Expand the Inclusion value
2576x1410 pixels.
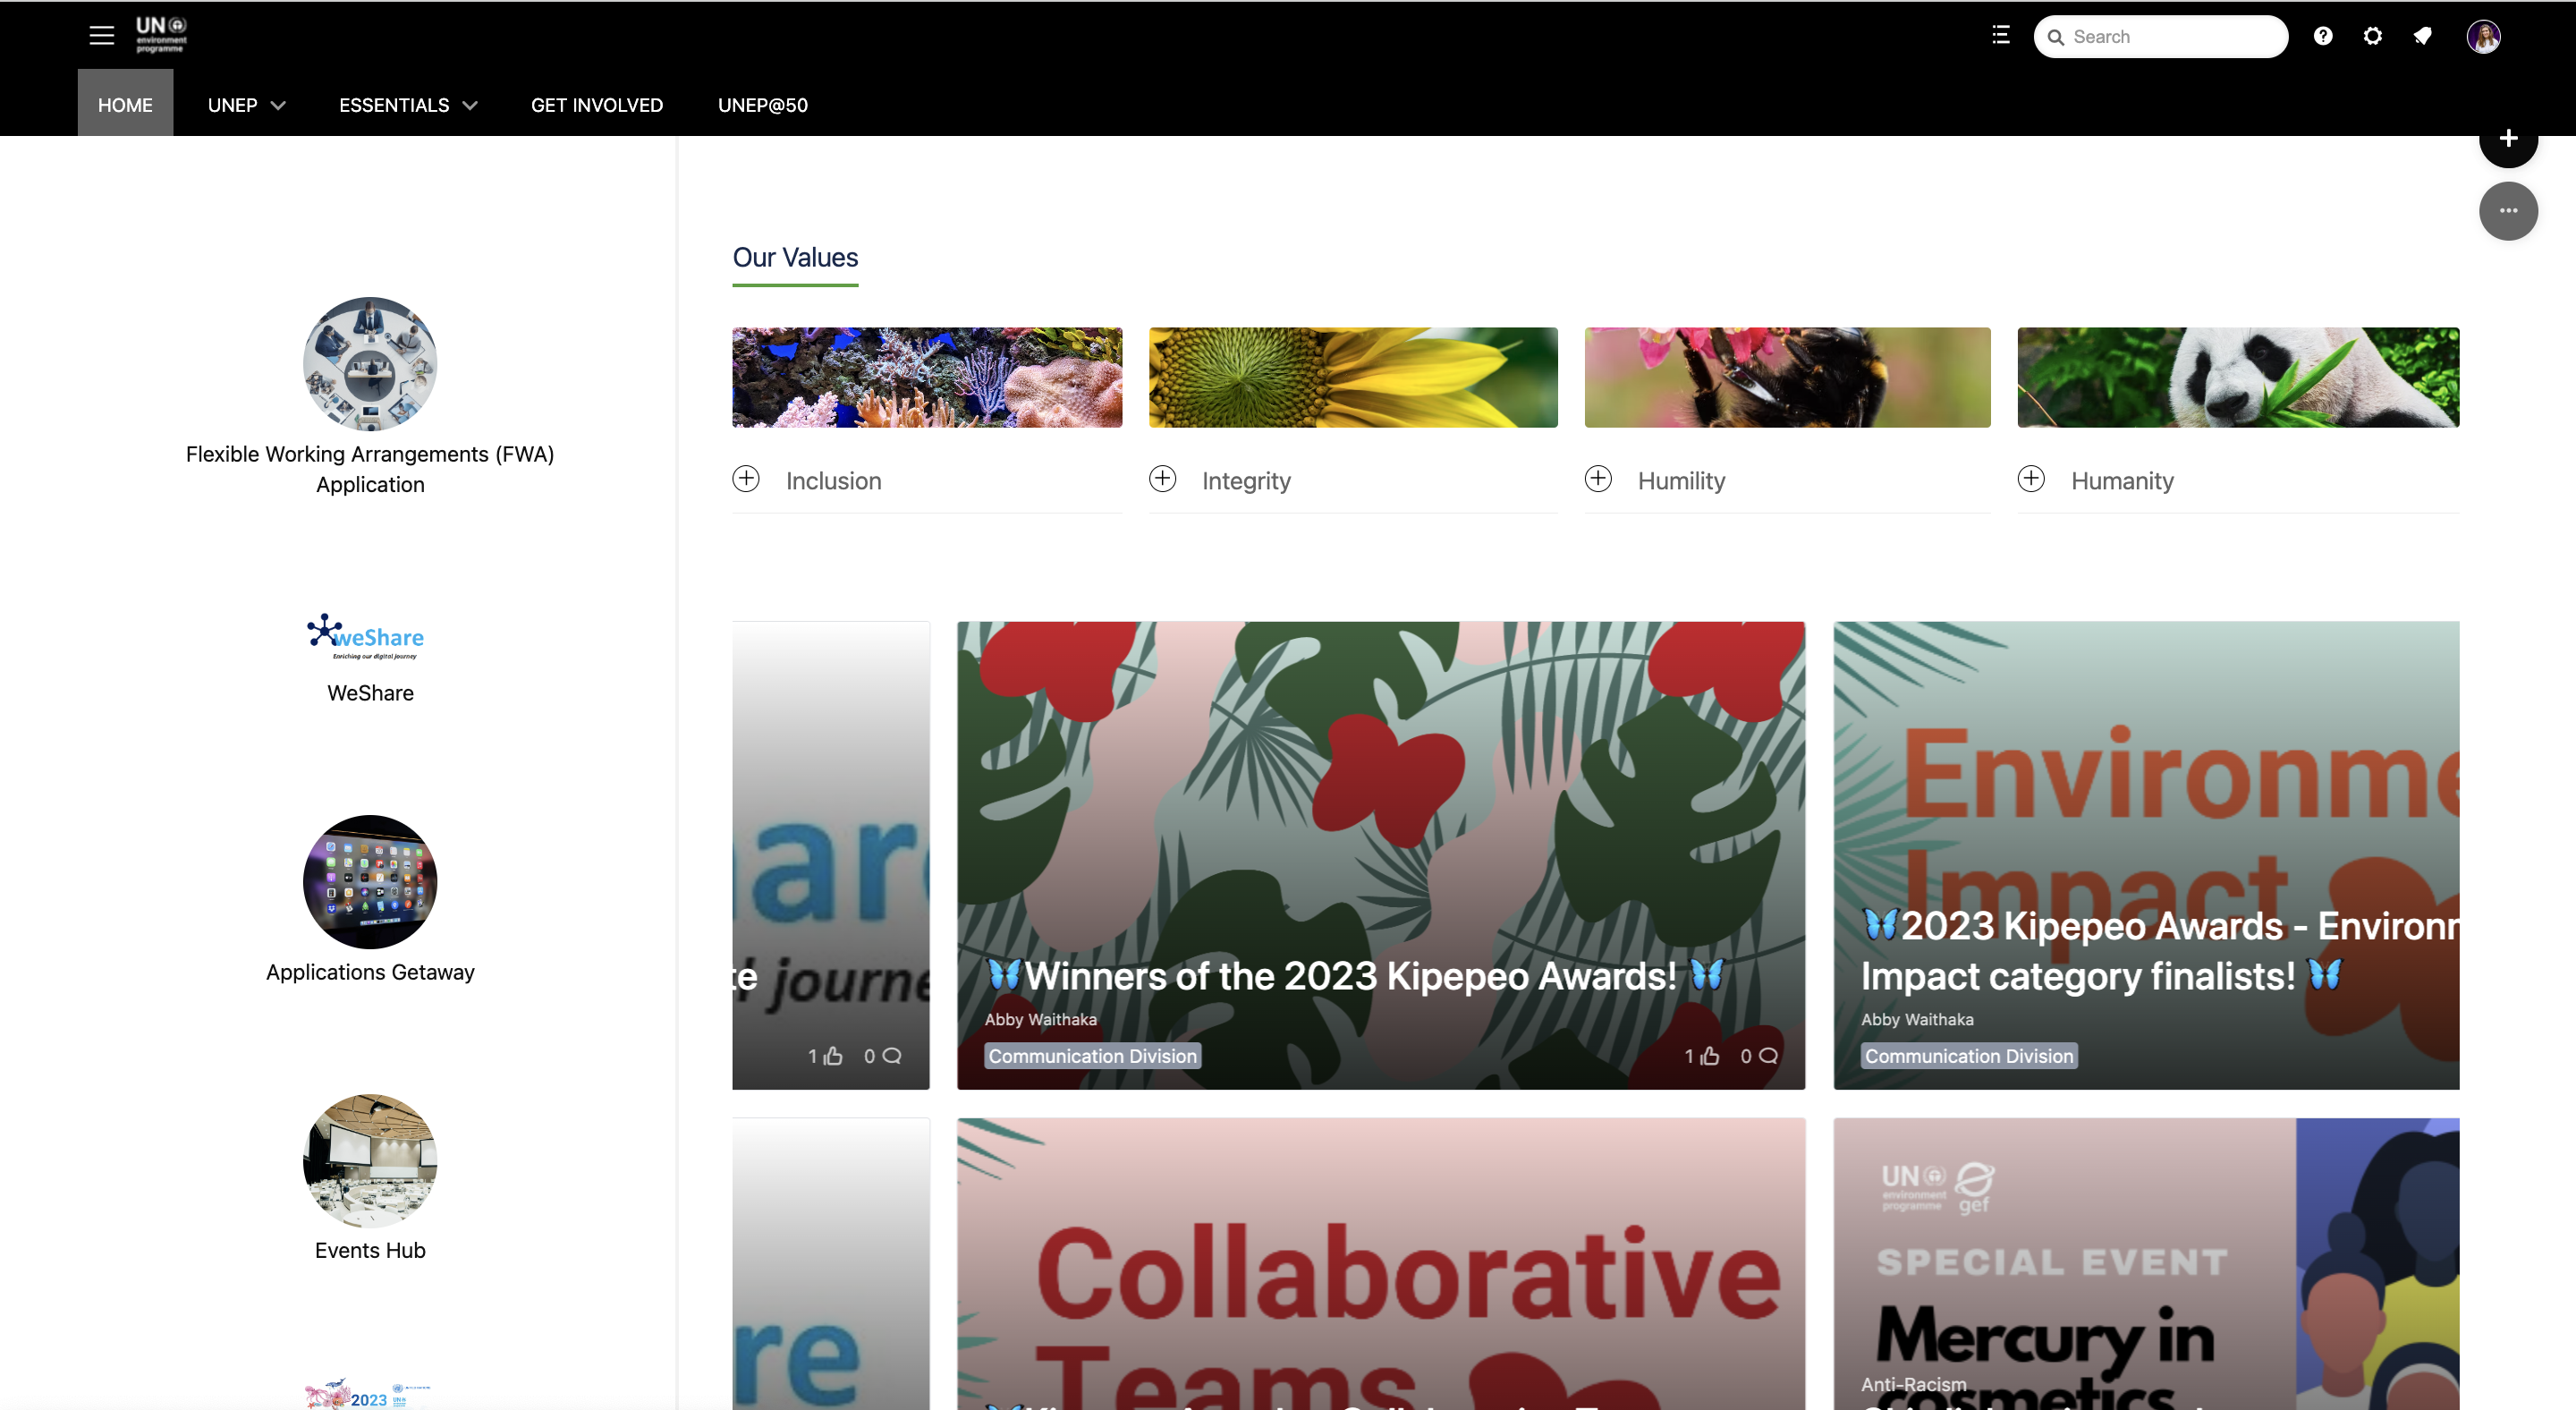pos(746,479)
